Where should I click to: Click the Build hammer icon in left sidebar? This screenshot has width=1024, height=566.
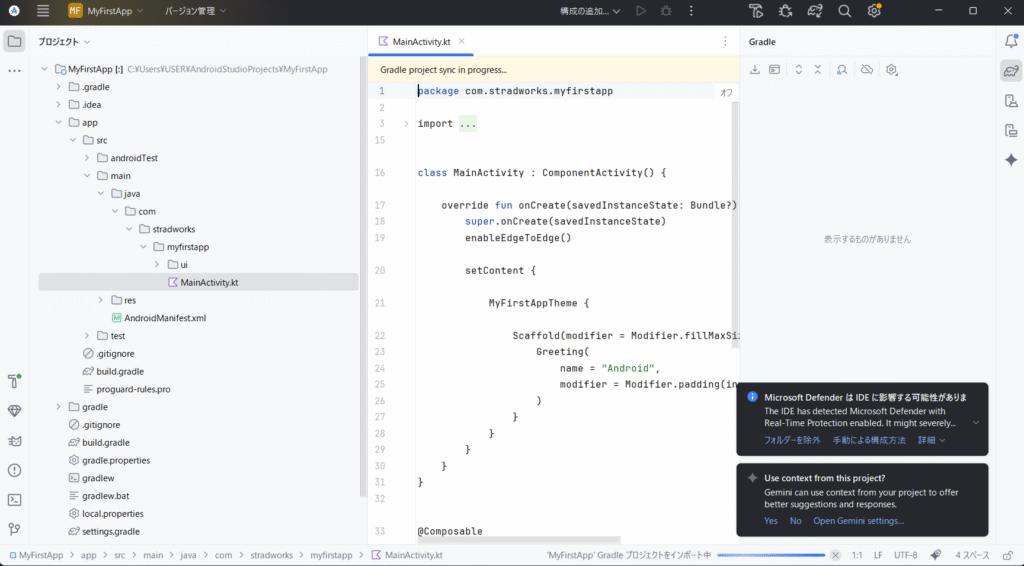pos(14,381)
